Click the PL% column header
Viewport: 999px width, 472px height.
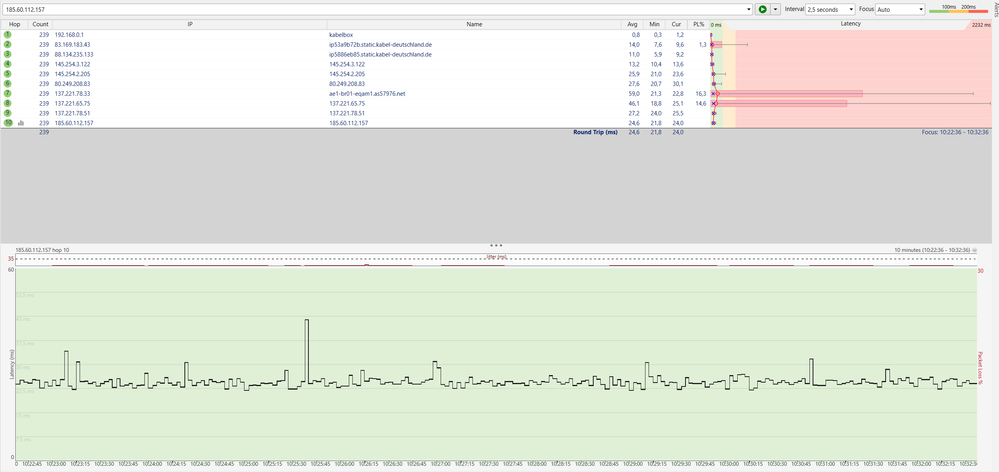[x=699, y=24]
